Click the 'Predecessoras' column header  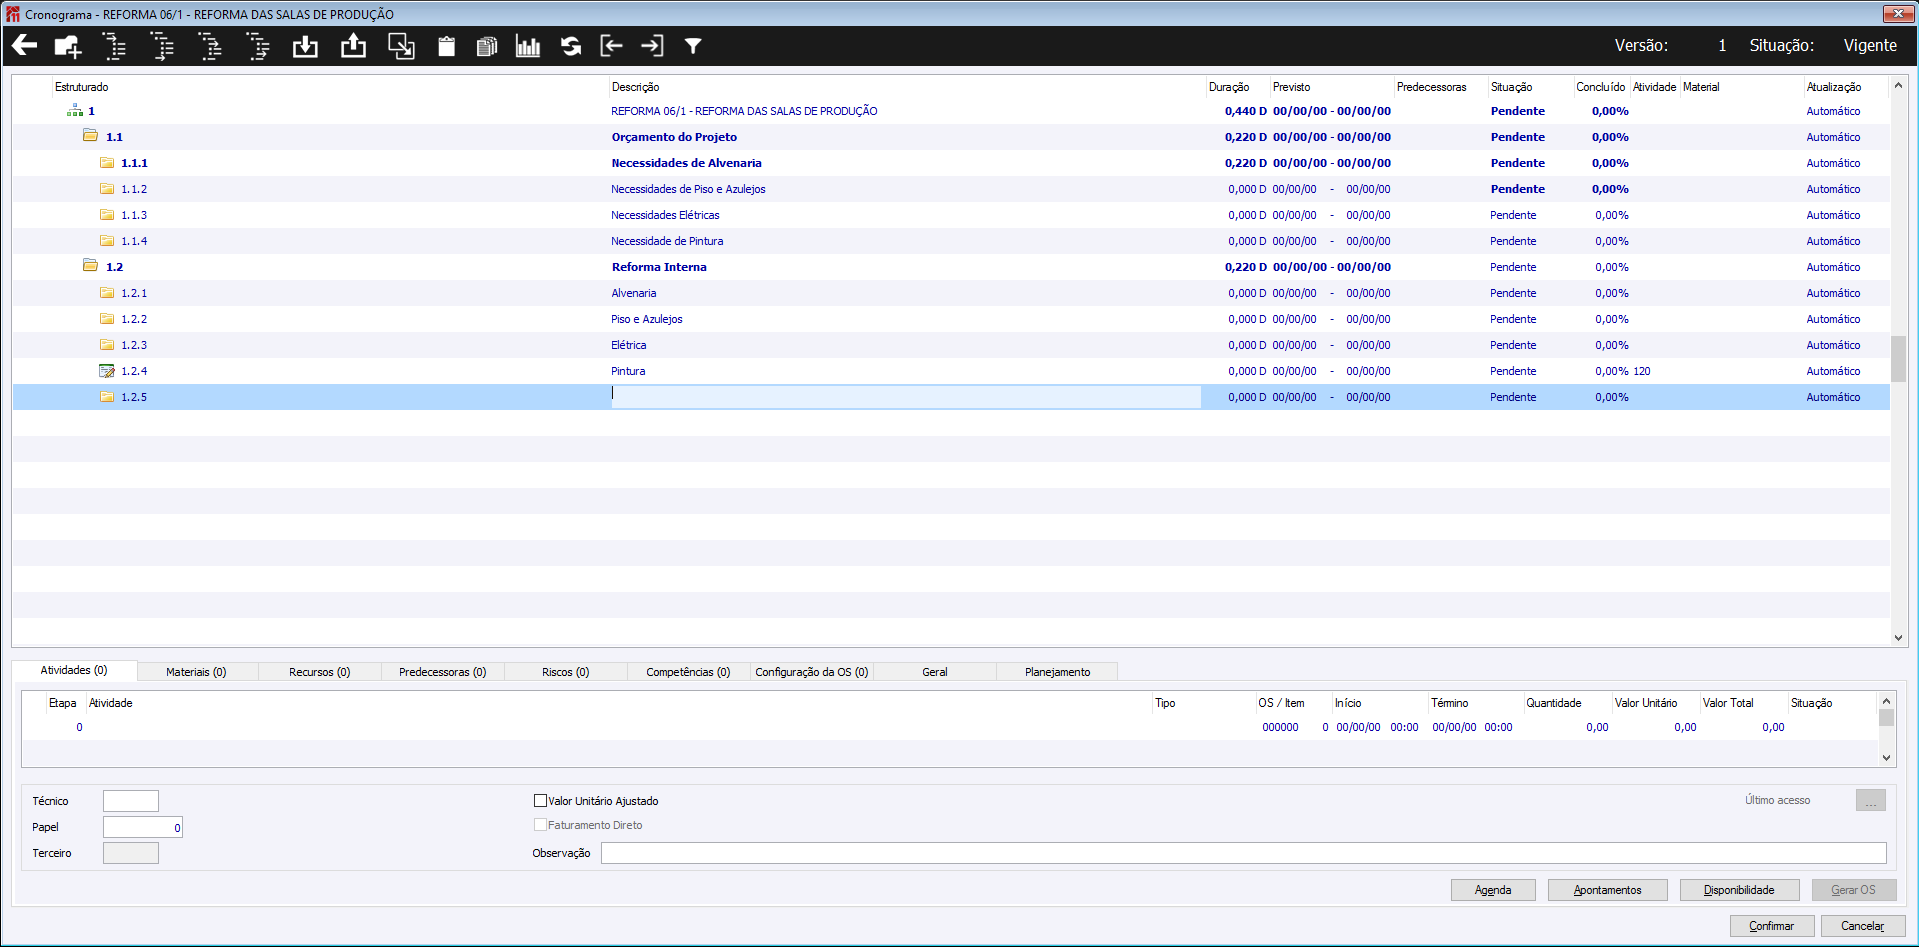[1431, 87]
